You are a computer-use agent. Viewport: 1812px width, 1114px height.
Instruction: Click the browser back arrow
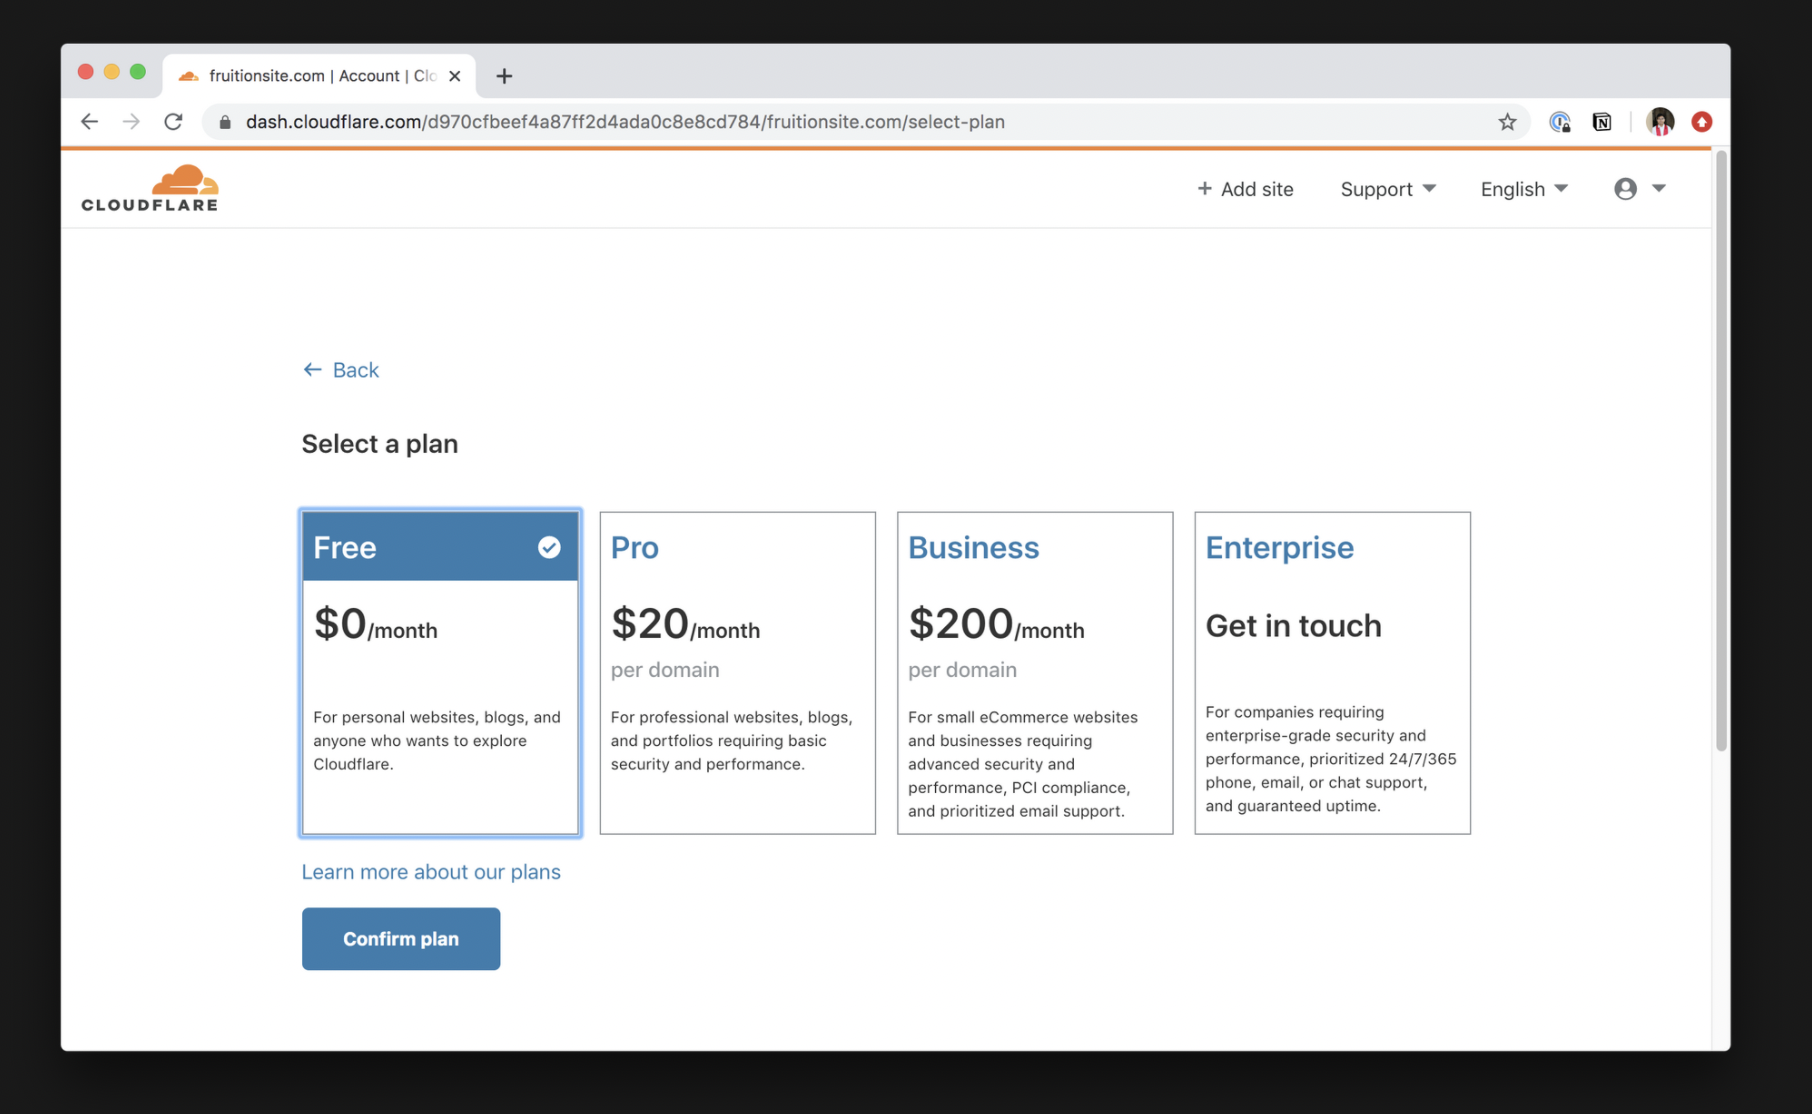coord(90,122)
